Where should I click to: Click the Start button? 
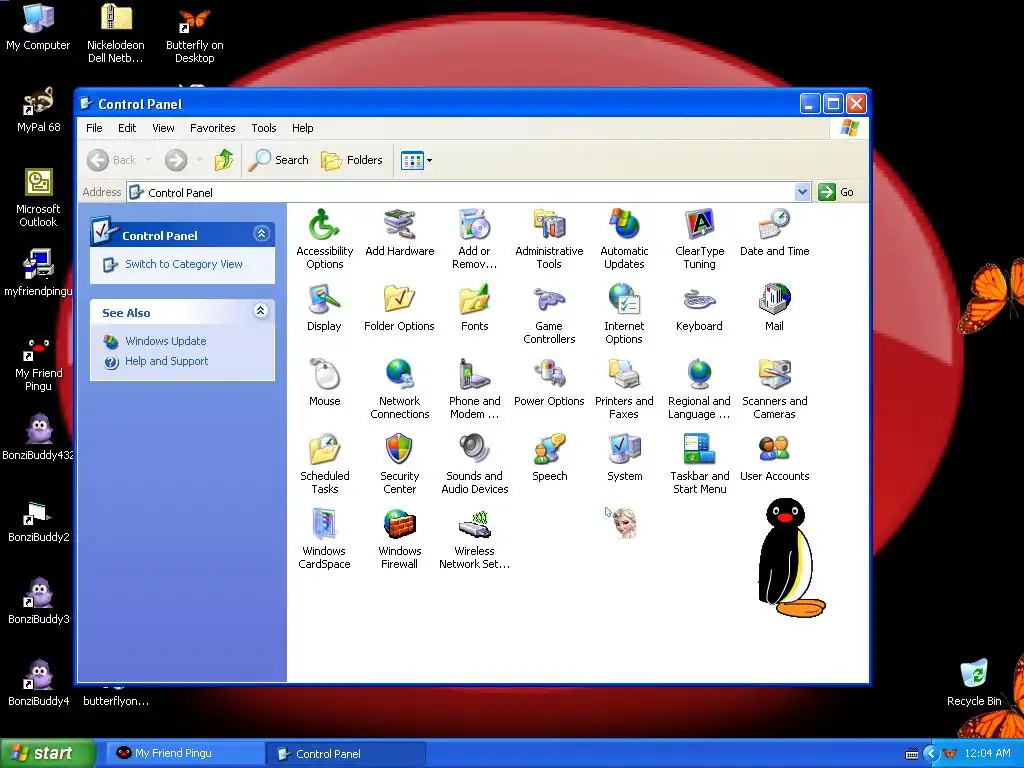(x=47, y=753)
